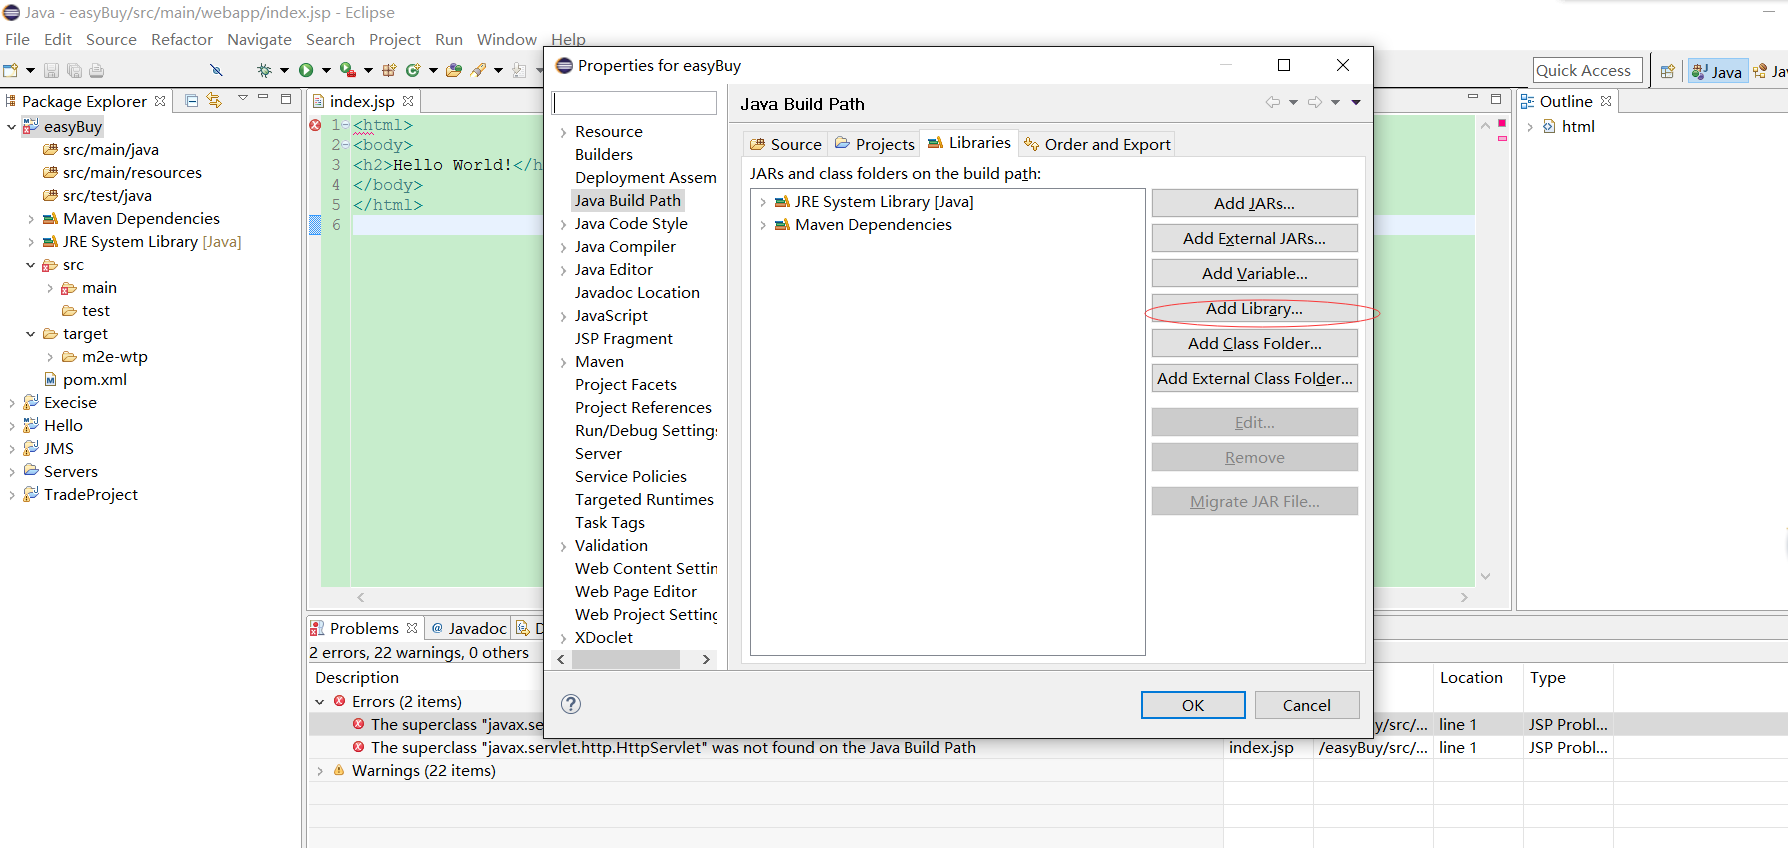The image size is (1788, 848).
Task: Click the Debug bug icon
Action: (264, 70)
